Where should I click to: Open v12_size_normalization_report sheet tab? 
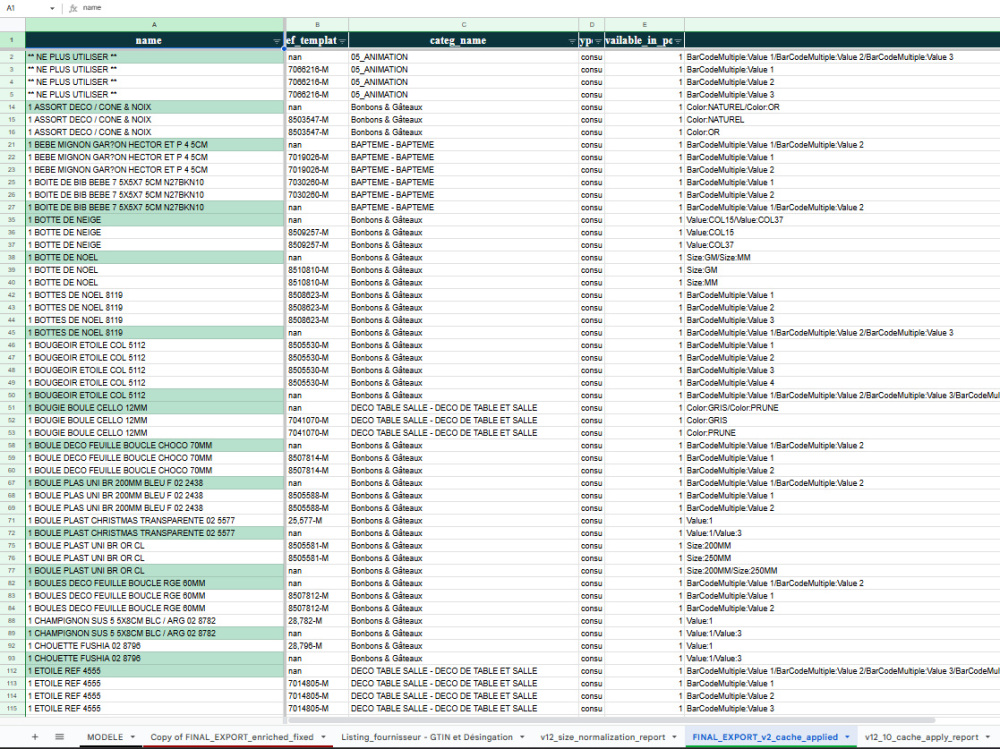tap(603, 737)
